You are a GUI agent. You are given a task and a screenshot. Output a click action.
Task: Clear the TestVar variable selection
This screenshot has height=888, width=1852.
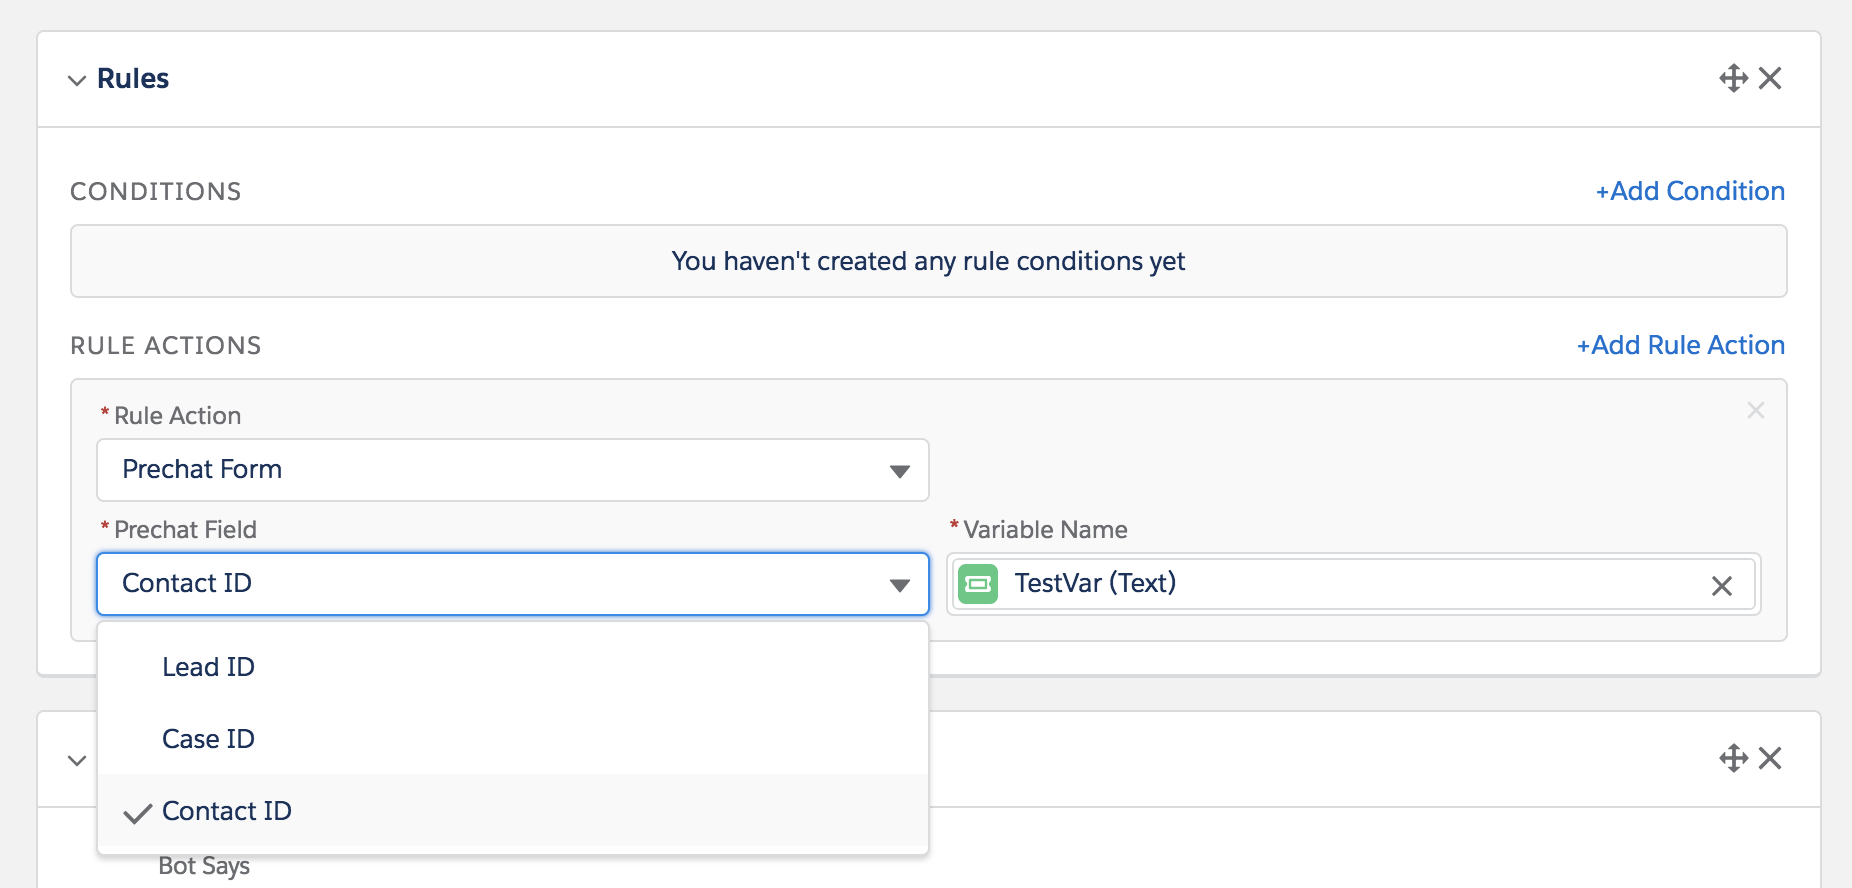(x=1721, y=586)
